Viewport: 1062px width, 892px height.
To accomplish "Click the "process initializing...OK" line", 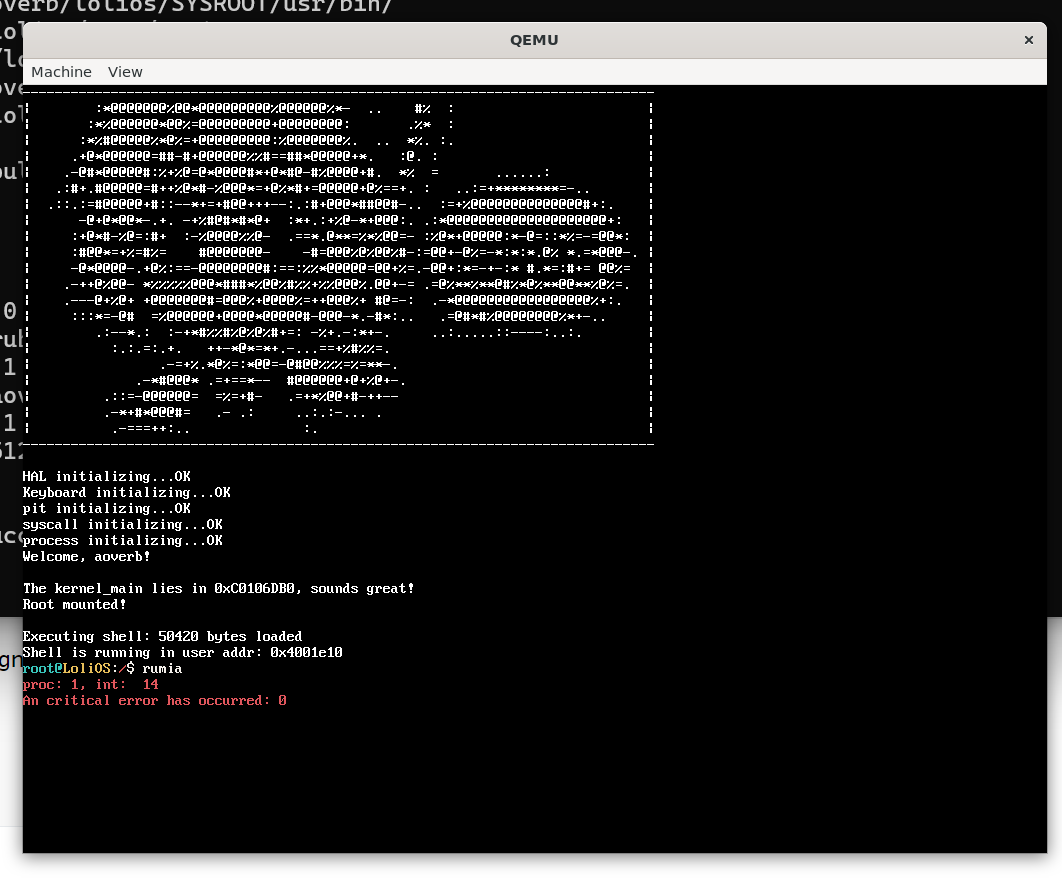I will [x=122, y=541].
